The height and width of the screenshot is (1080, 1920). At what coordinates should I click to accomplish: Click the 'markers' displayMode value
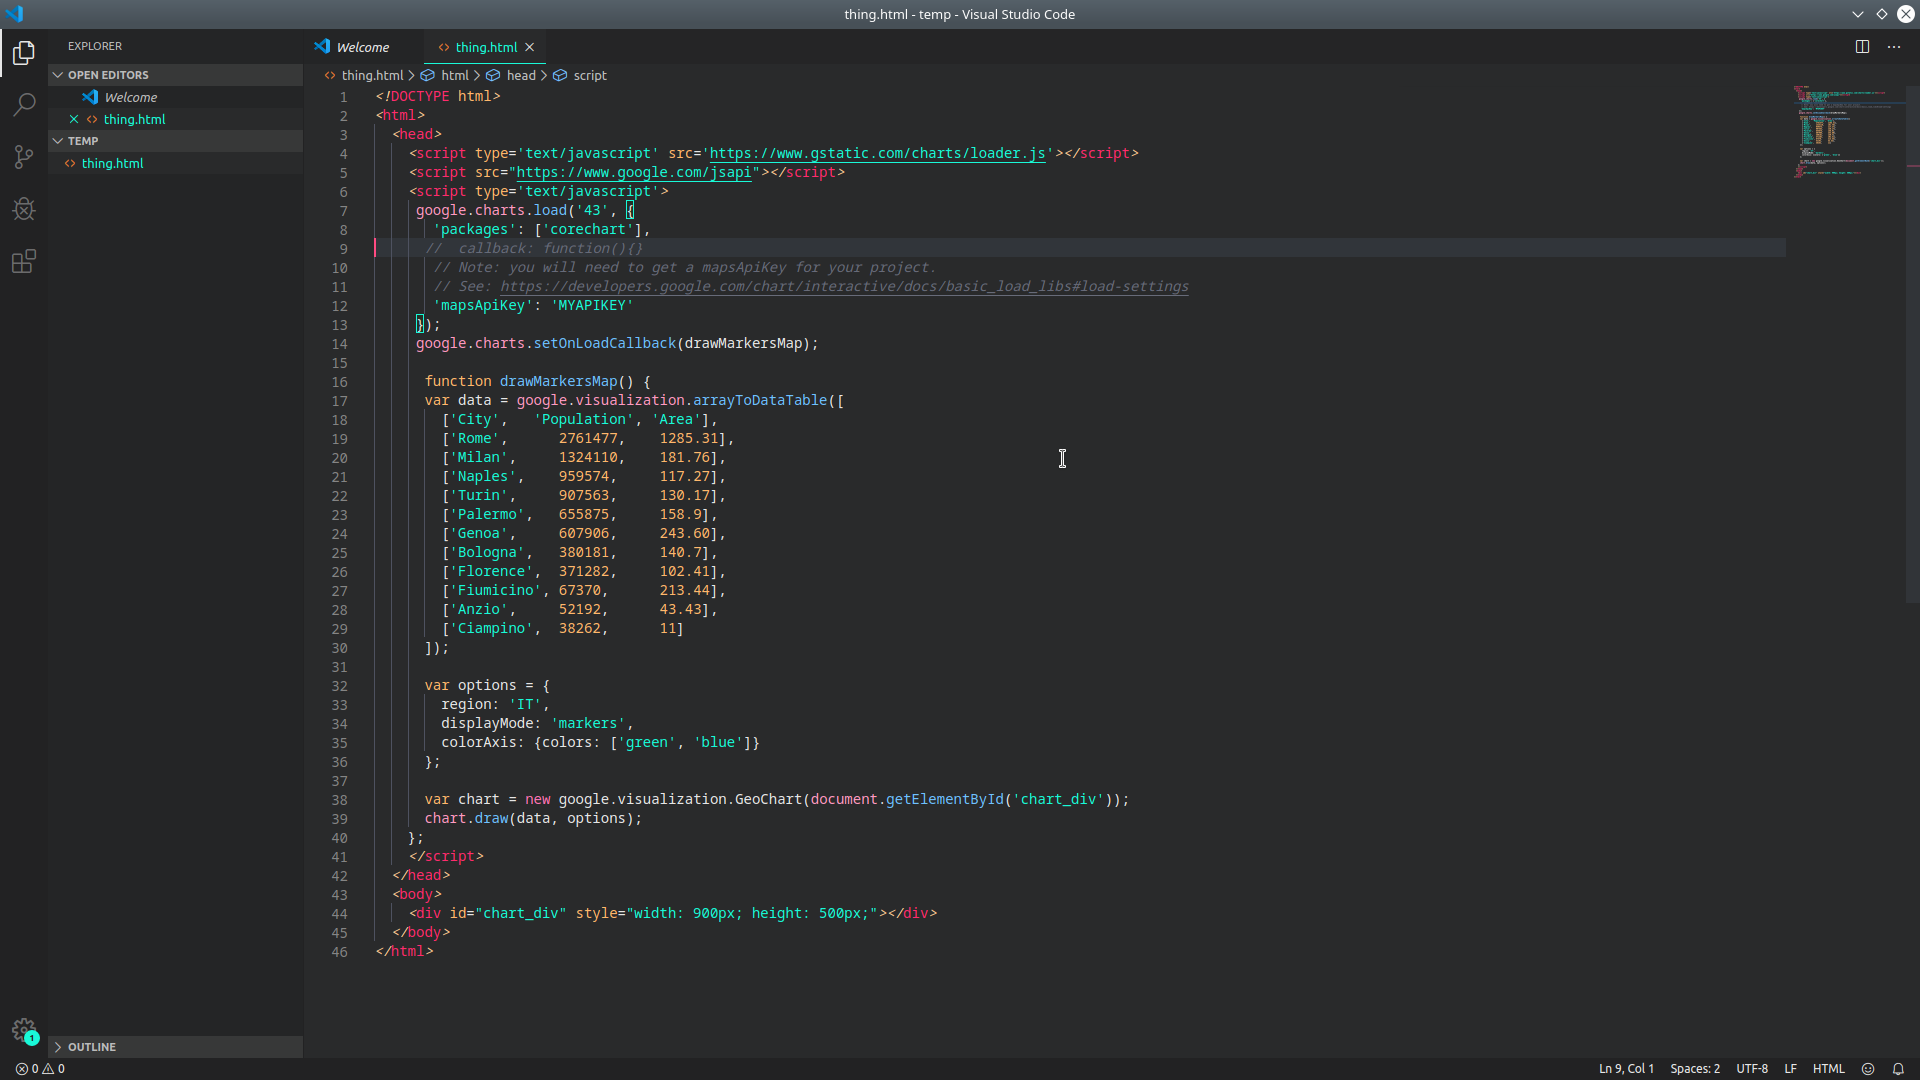tap(588, 723)
